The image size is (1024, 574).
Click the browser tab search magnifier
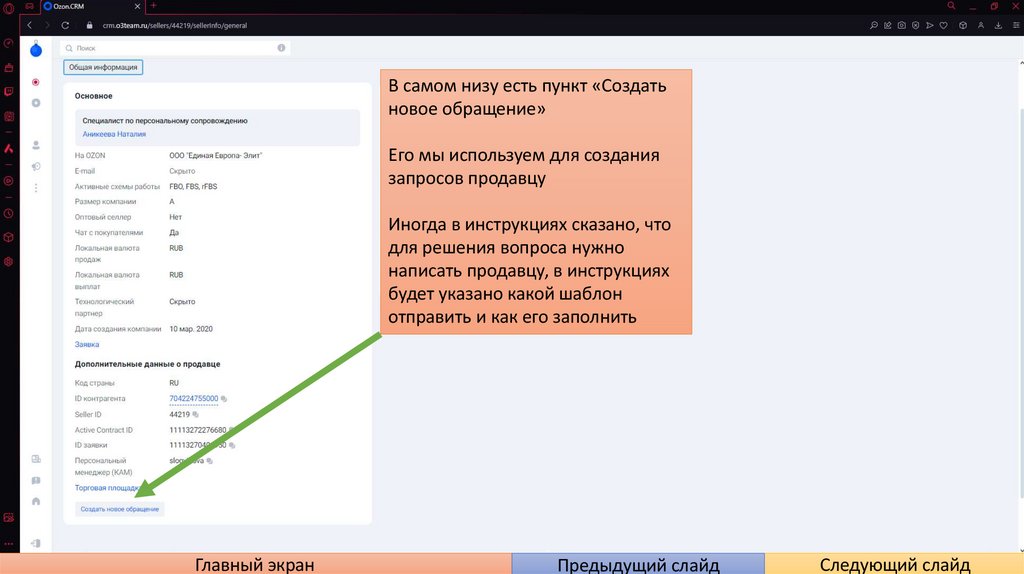(x=952, y=6)
